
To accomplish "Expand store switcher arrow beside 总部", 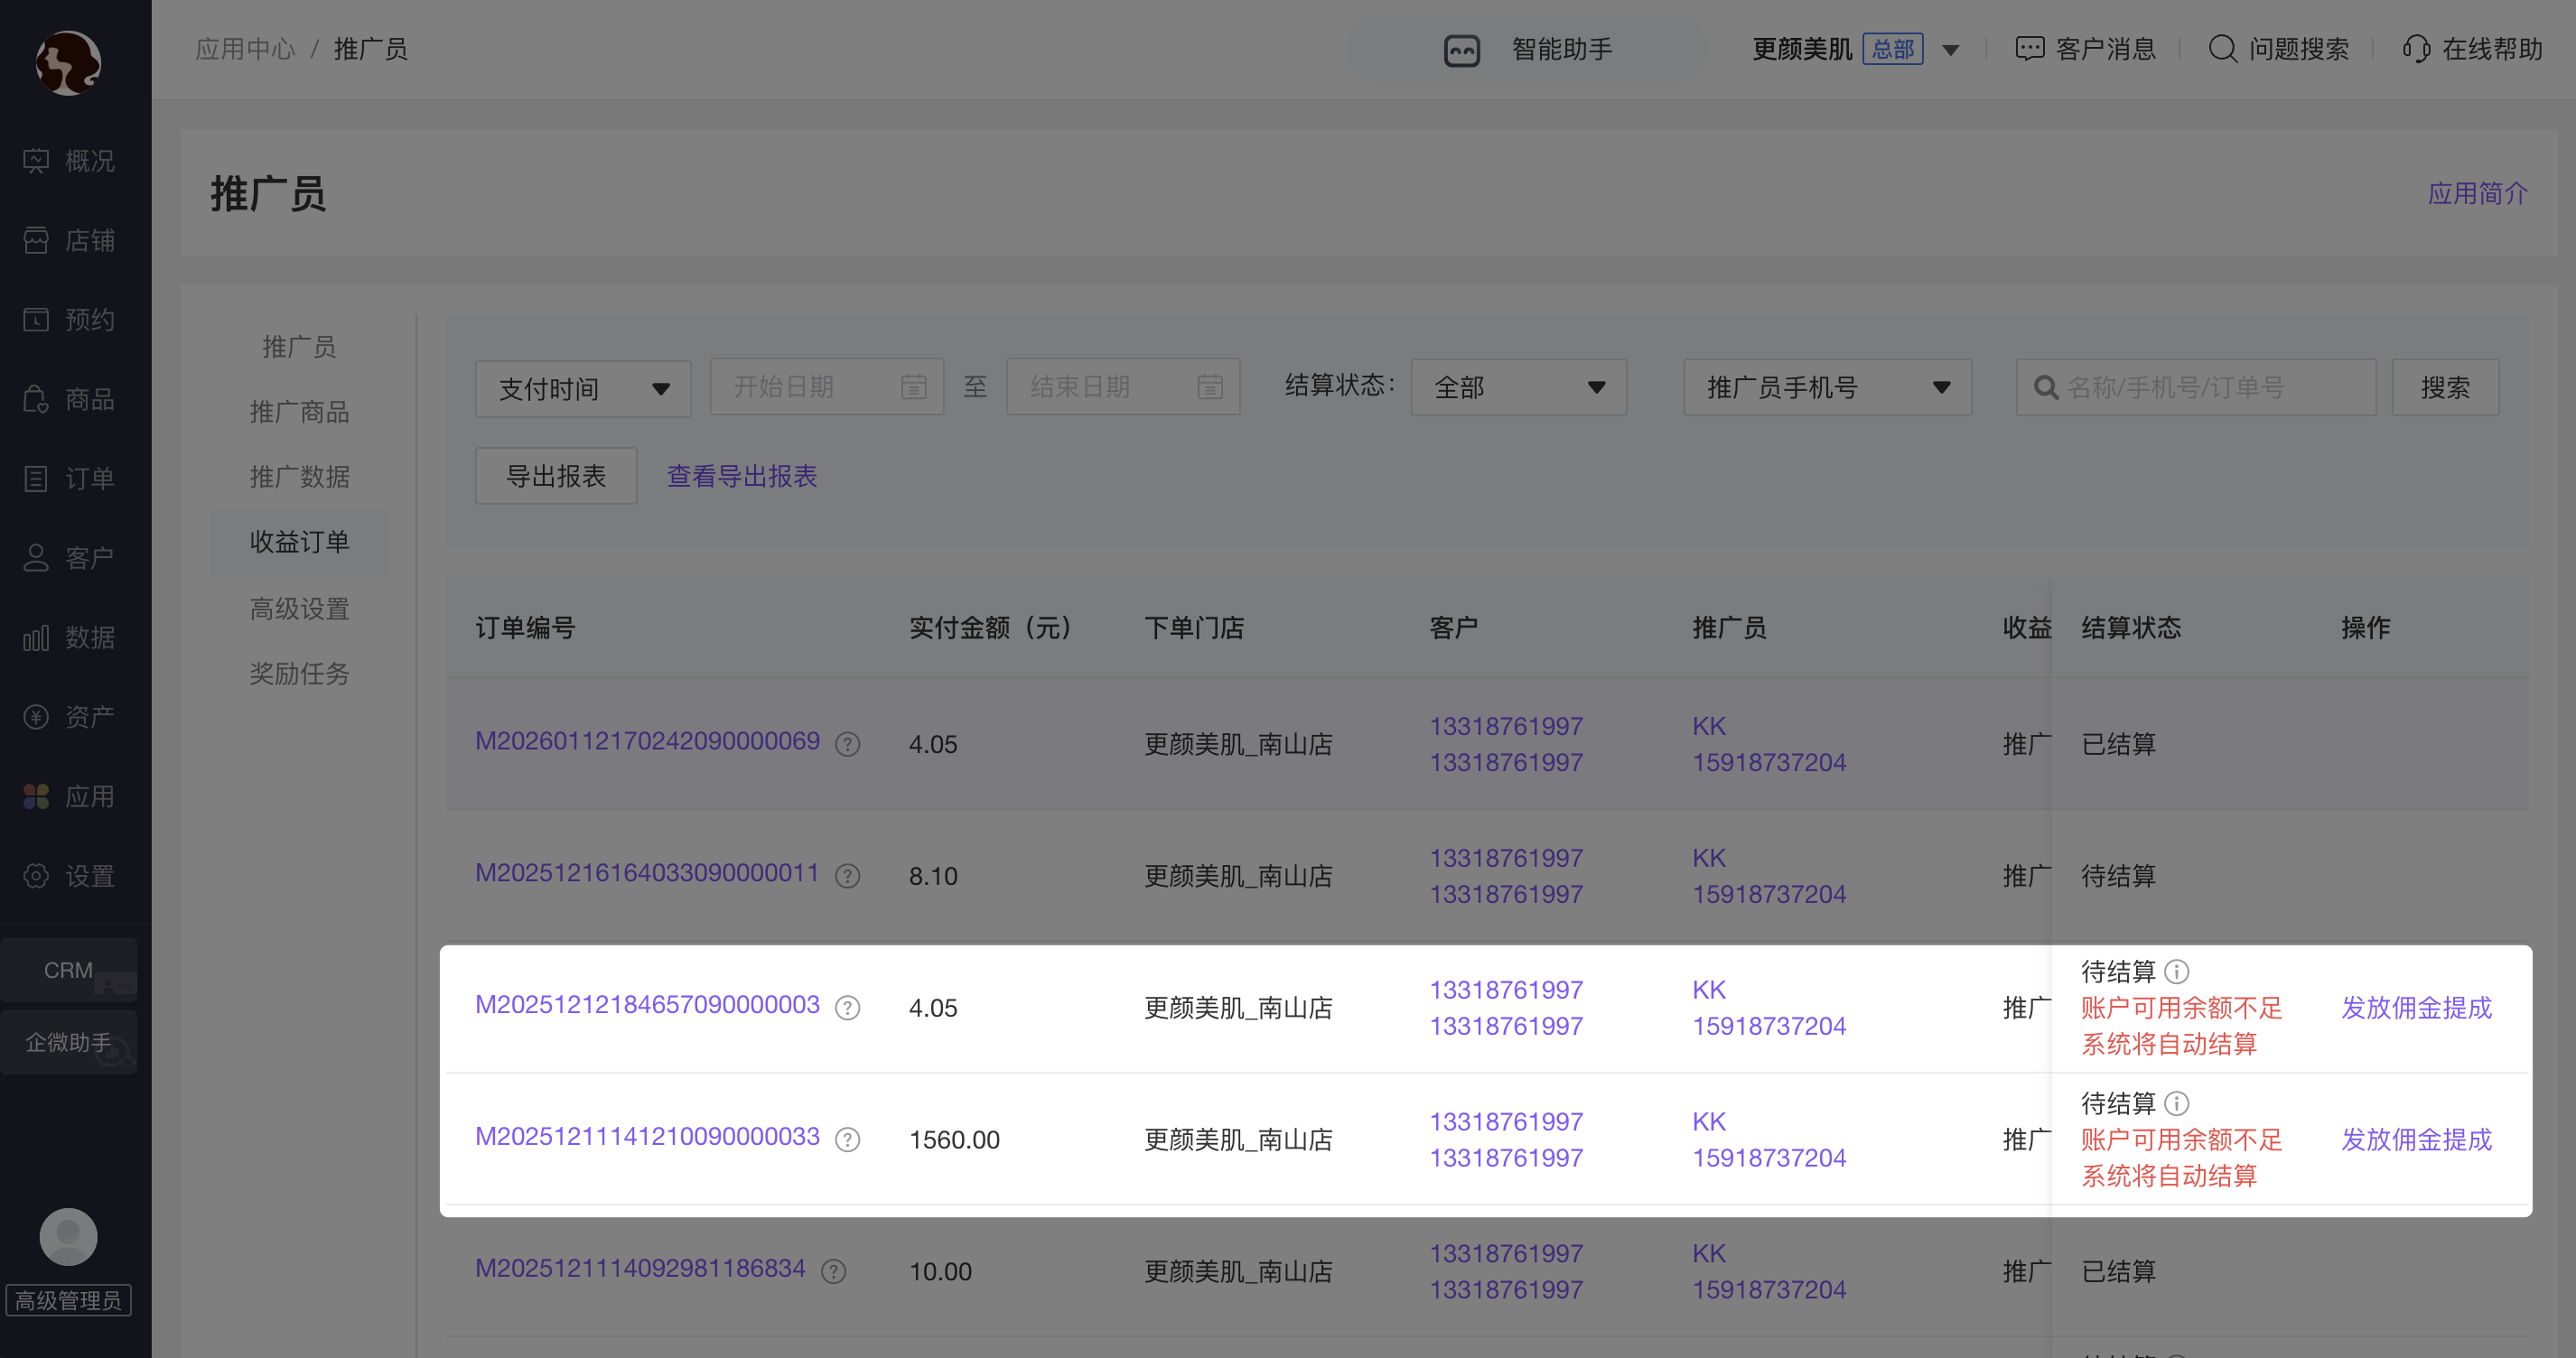I will (1950, 50).
